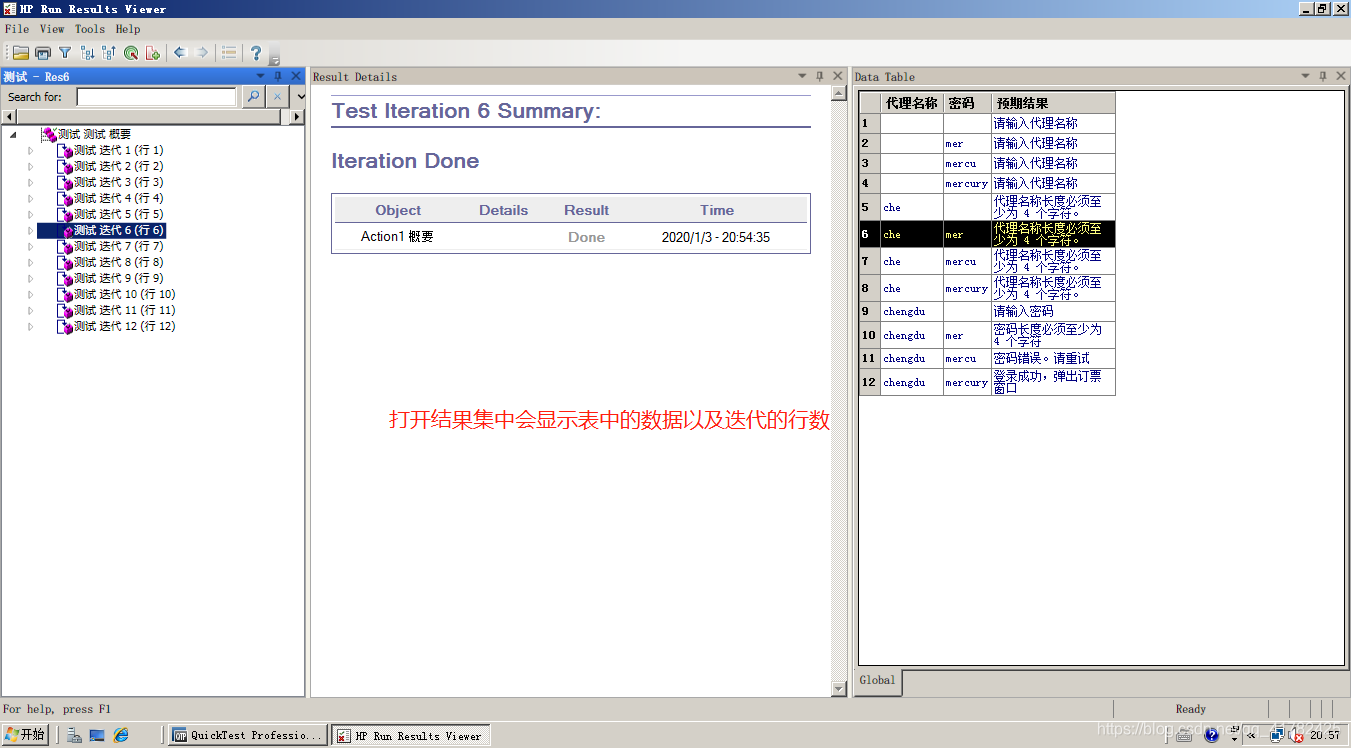Click Internet Explorer quick launch icon
The height and width of the screenshot is (748, 1351).
[x=121, y=735]
